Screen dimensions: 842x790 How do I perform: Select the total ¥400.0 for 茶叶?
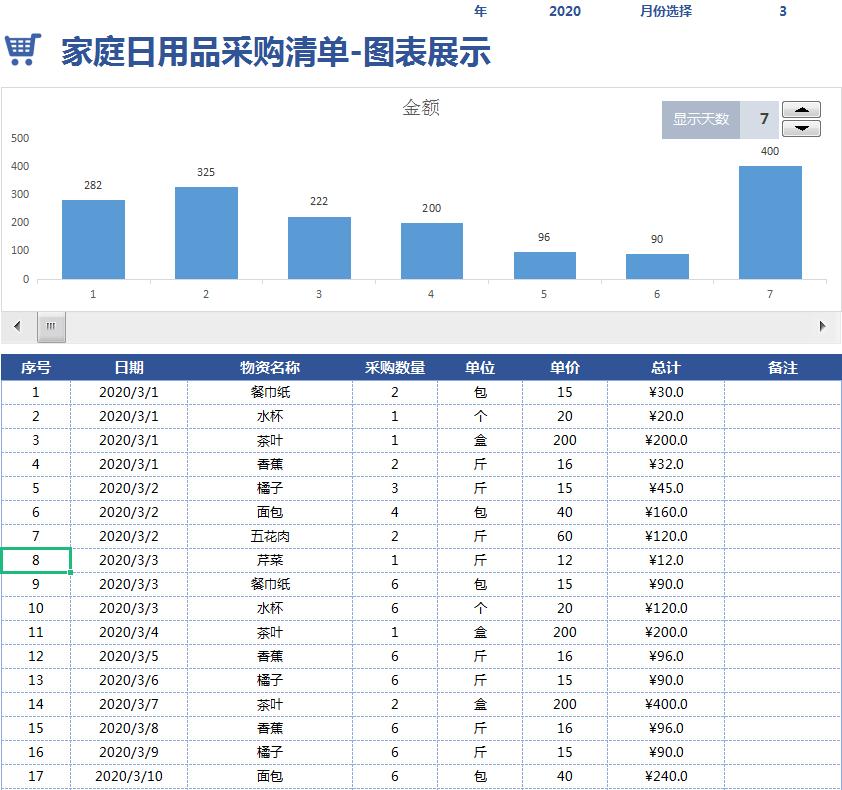pos(666,704)
